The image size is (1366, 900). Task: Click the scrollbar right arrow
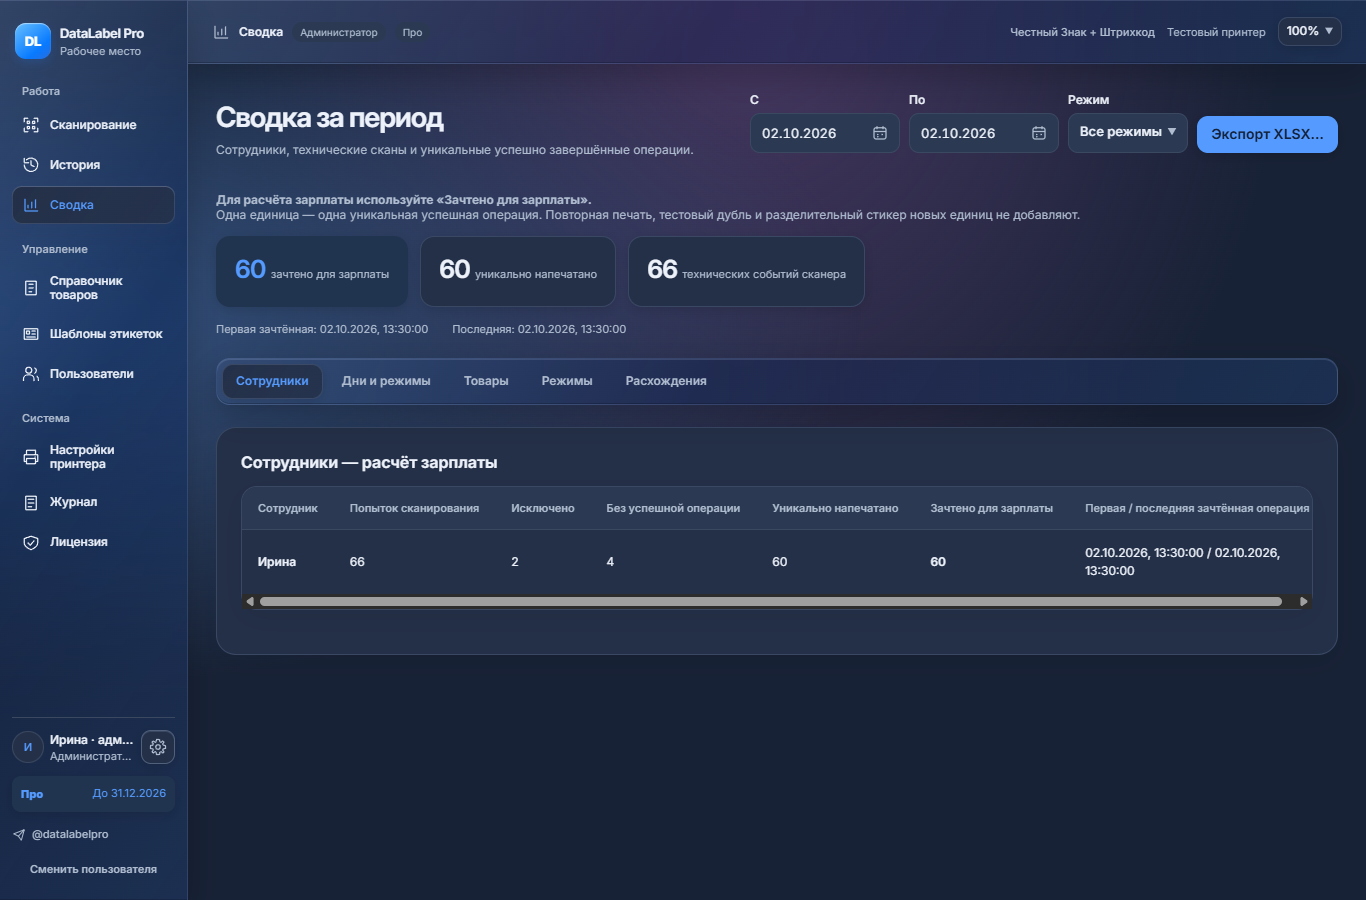(1303, 602)
